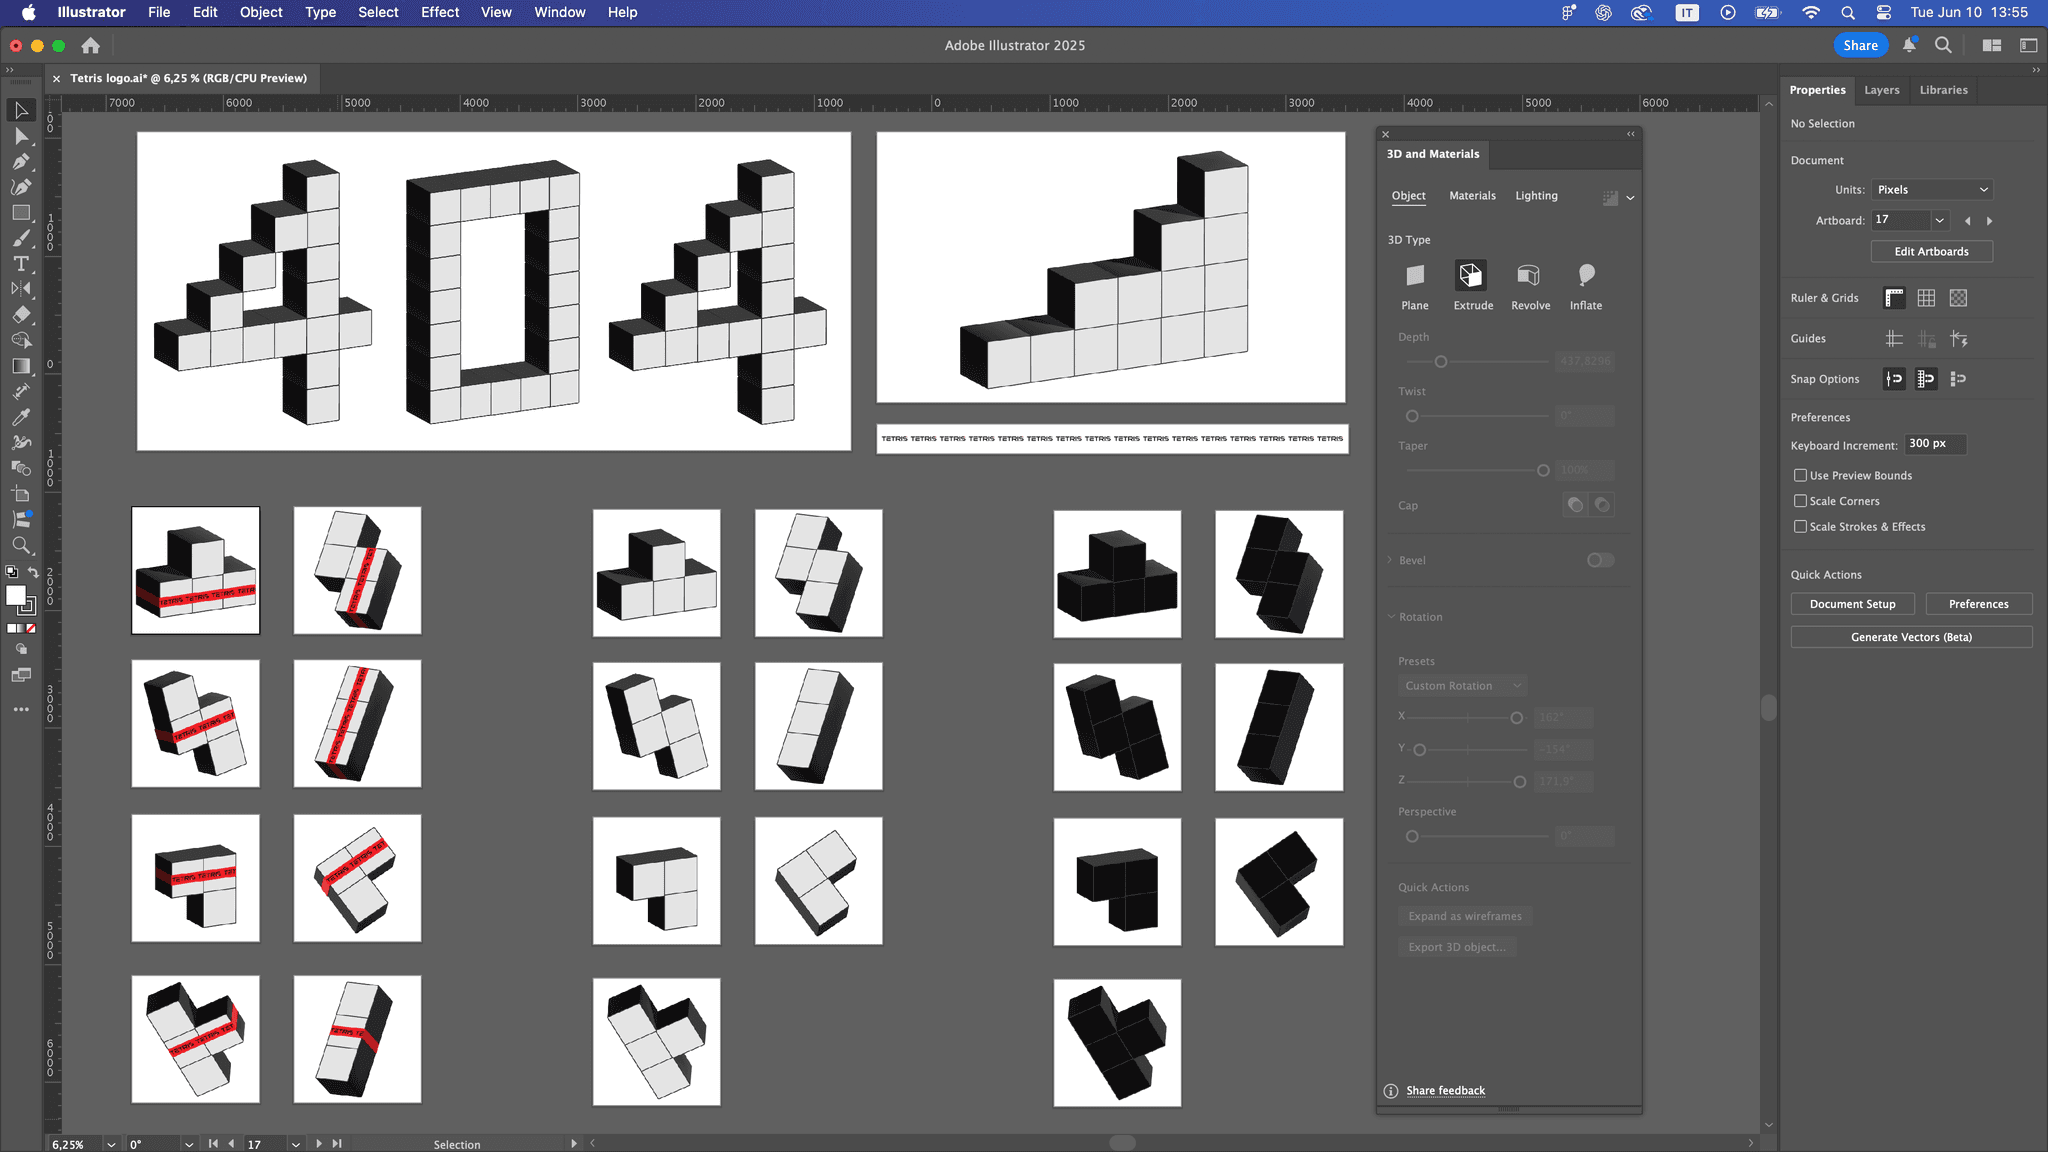
Task: Click the Depth slider handle
Action: [1441, 362]
